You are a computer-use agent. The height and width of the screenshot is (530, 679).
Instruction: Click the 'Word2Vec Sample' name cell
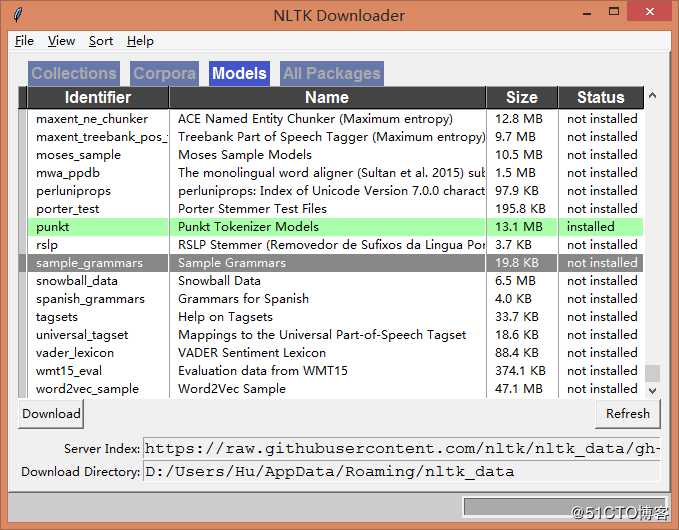232,389
